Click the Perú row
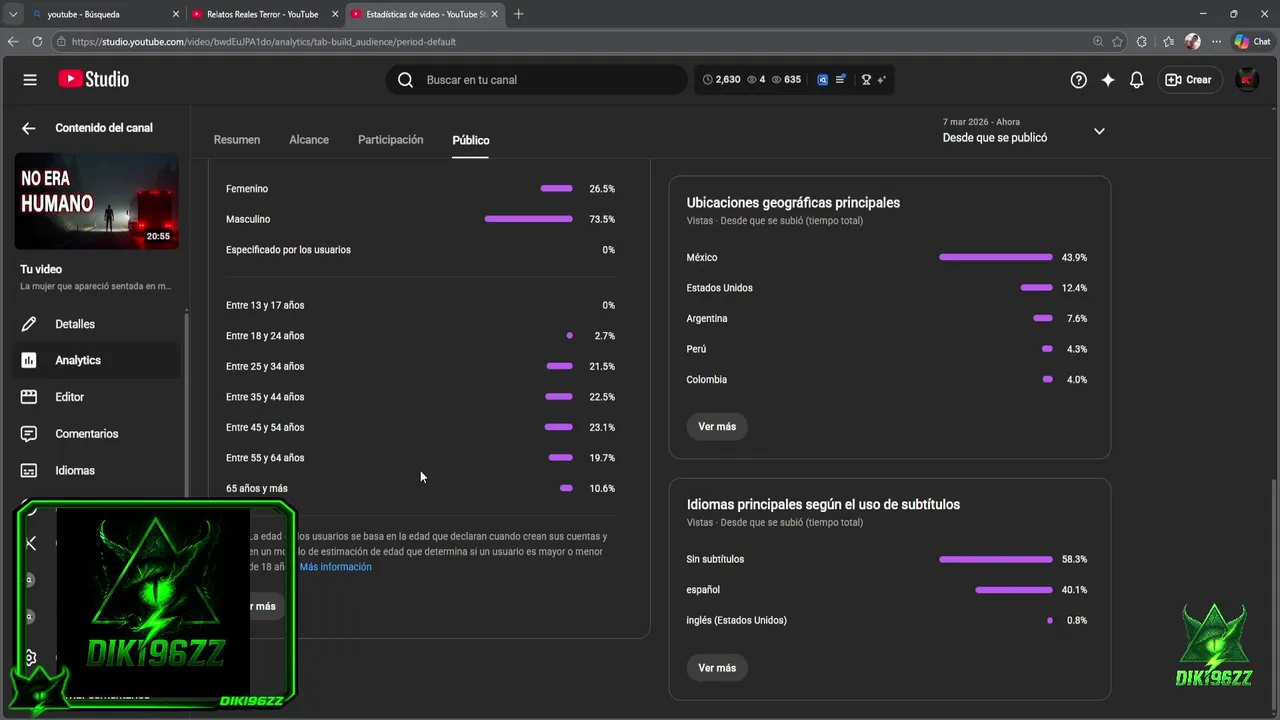 (887, 349)
